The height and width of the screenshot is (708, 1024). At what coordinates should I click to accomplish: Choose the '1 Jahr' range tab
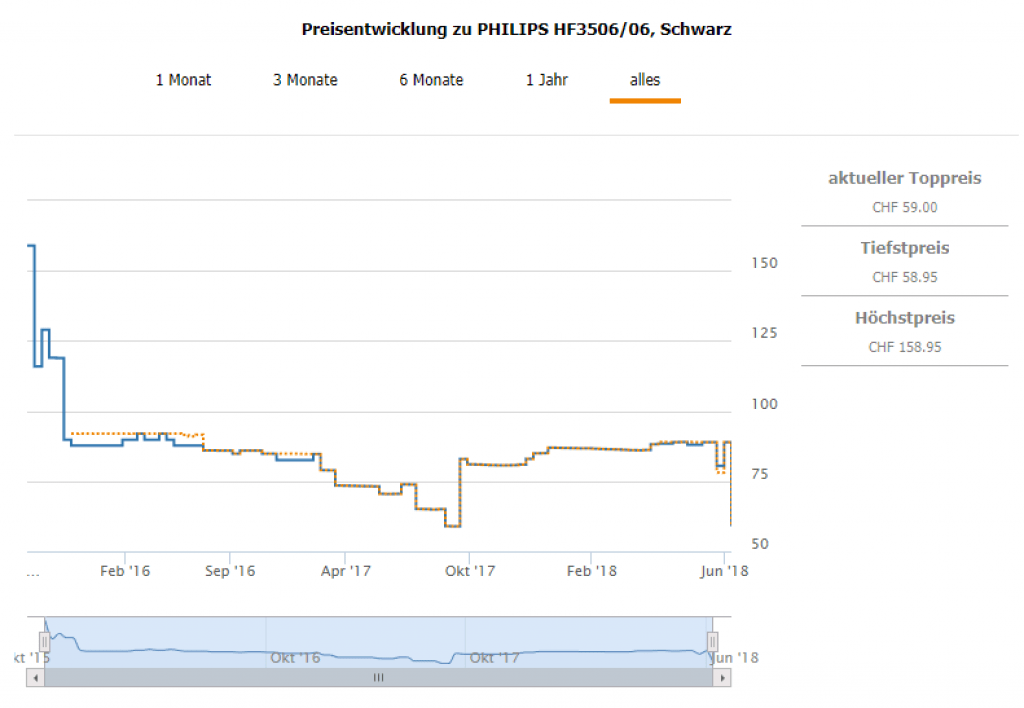pyautogui.click(x=547, y=80)
